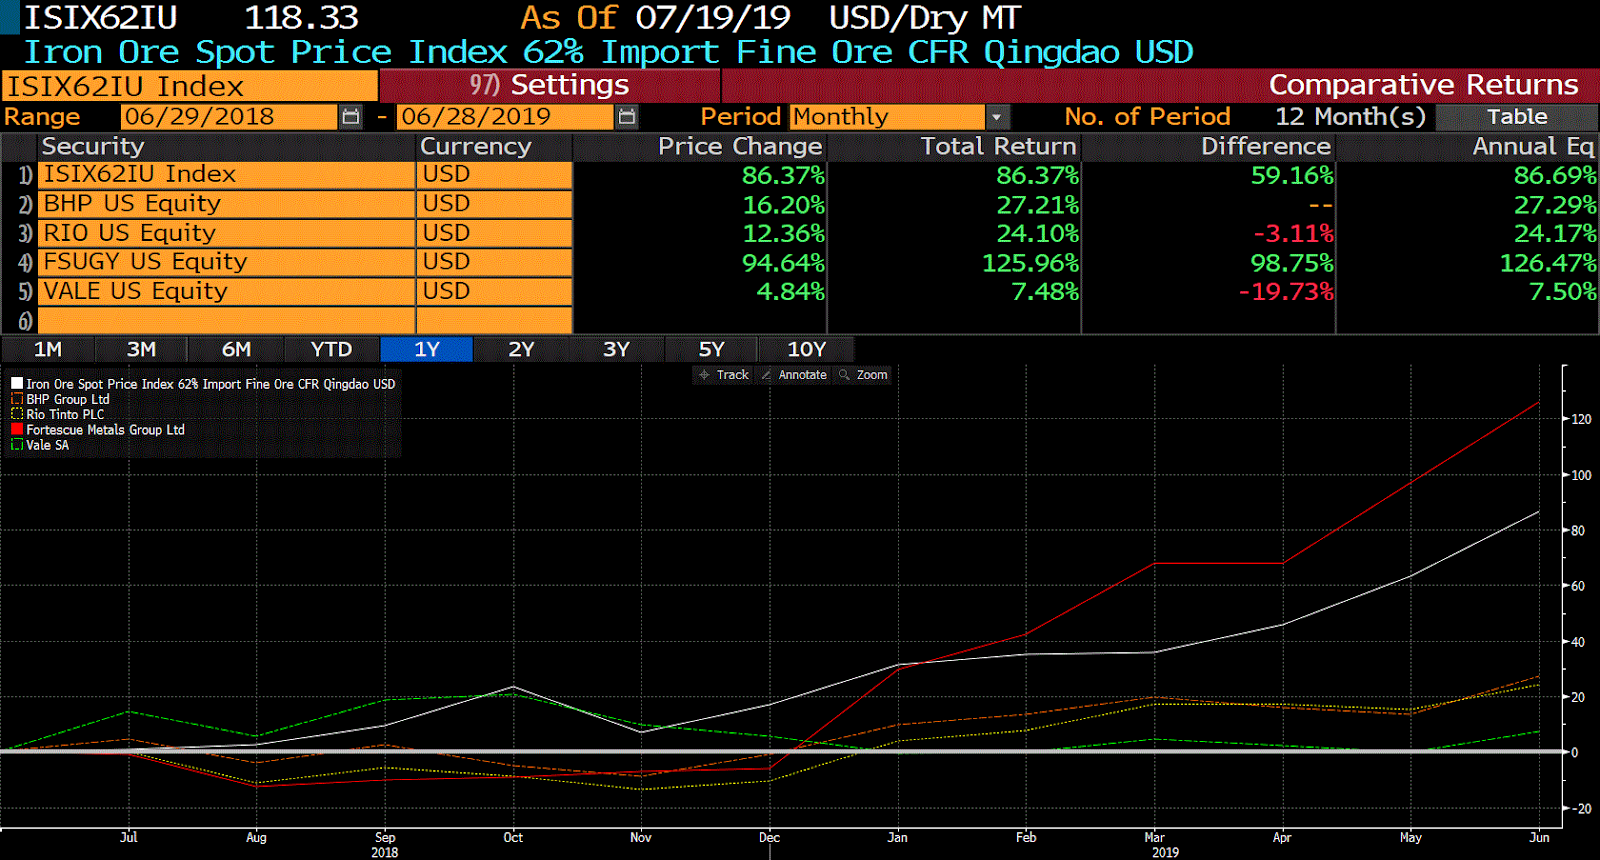This screenshot has height=860, width=1600.
Task: Select the BHP US Equity security row
Action: coord(226,204)
